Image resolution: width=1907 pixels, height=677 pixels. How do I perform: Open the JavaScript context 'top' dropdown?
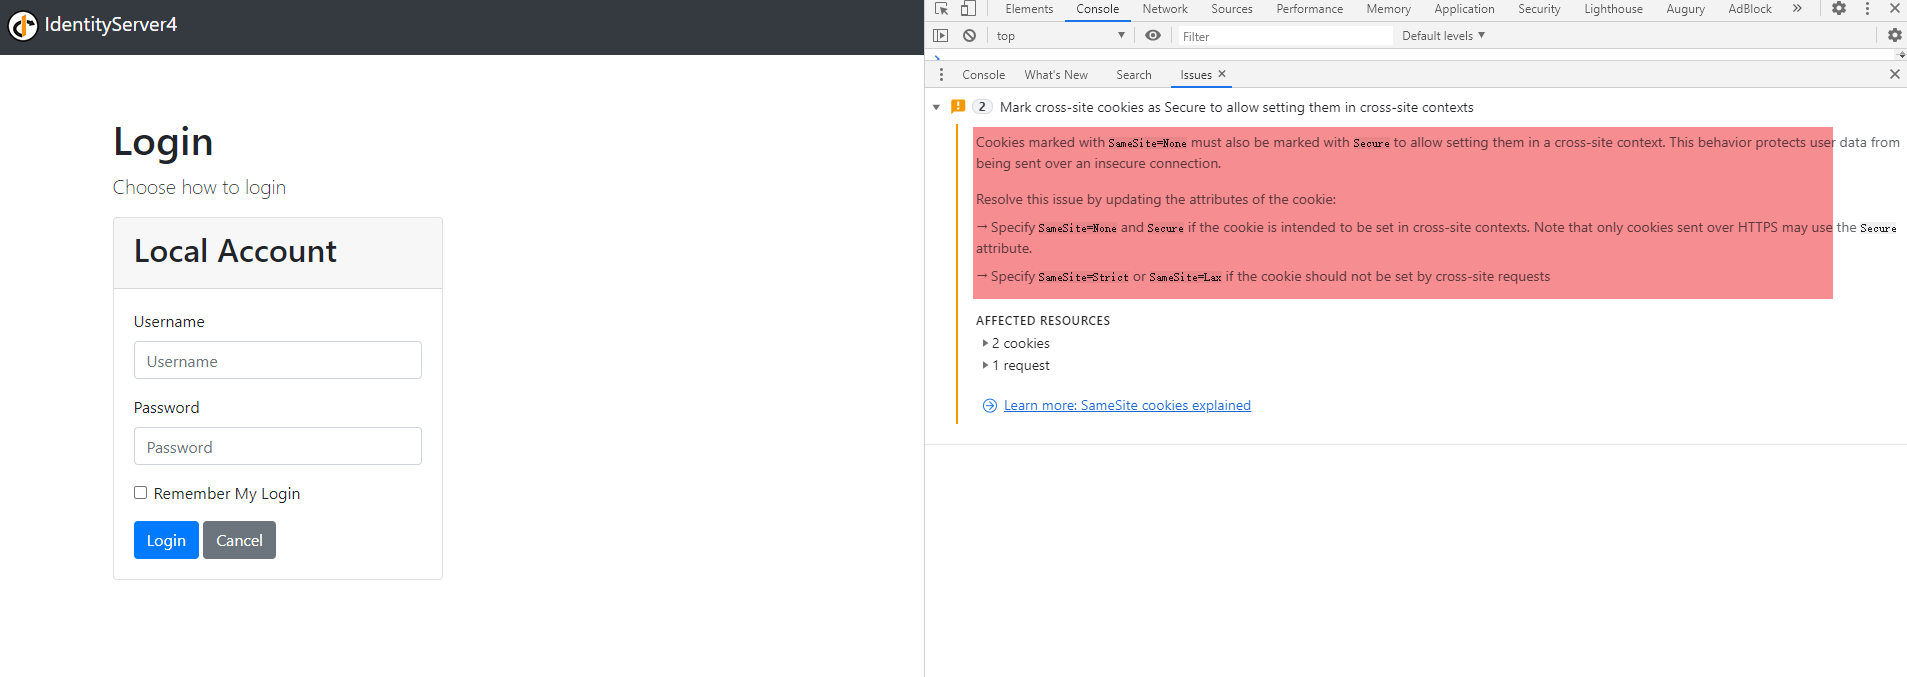[1060, 36]
